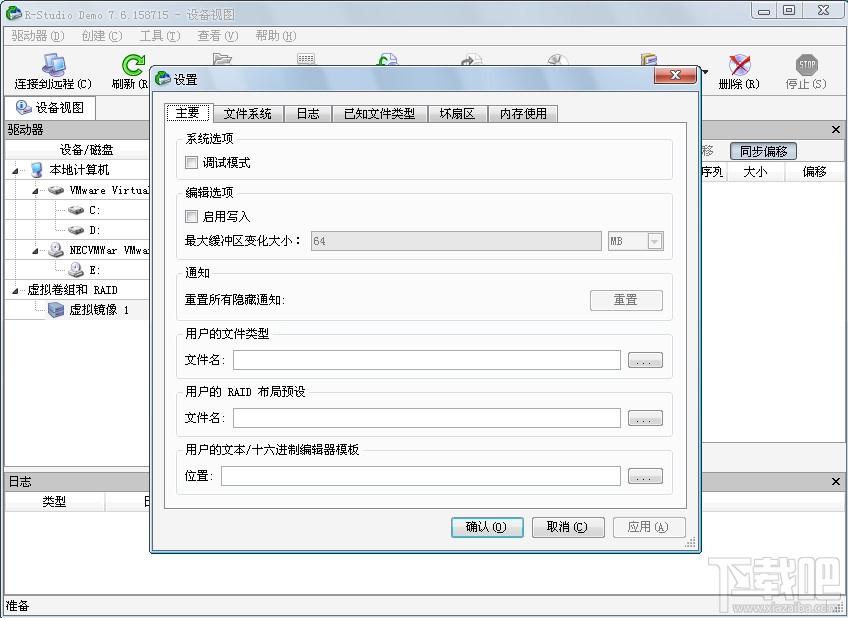Click the NECVMWar optical drive icon
This screenshot has width=848, height=618.
[56, 250]
